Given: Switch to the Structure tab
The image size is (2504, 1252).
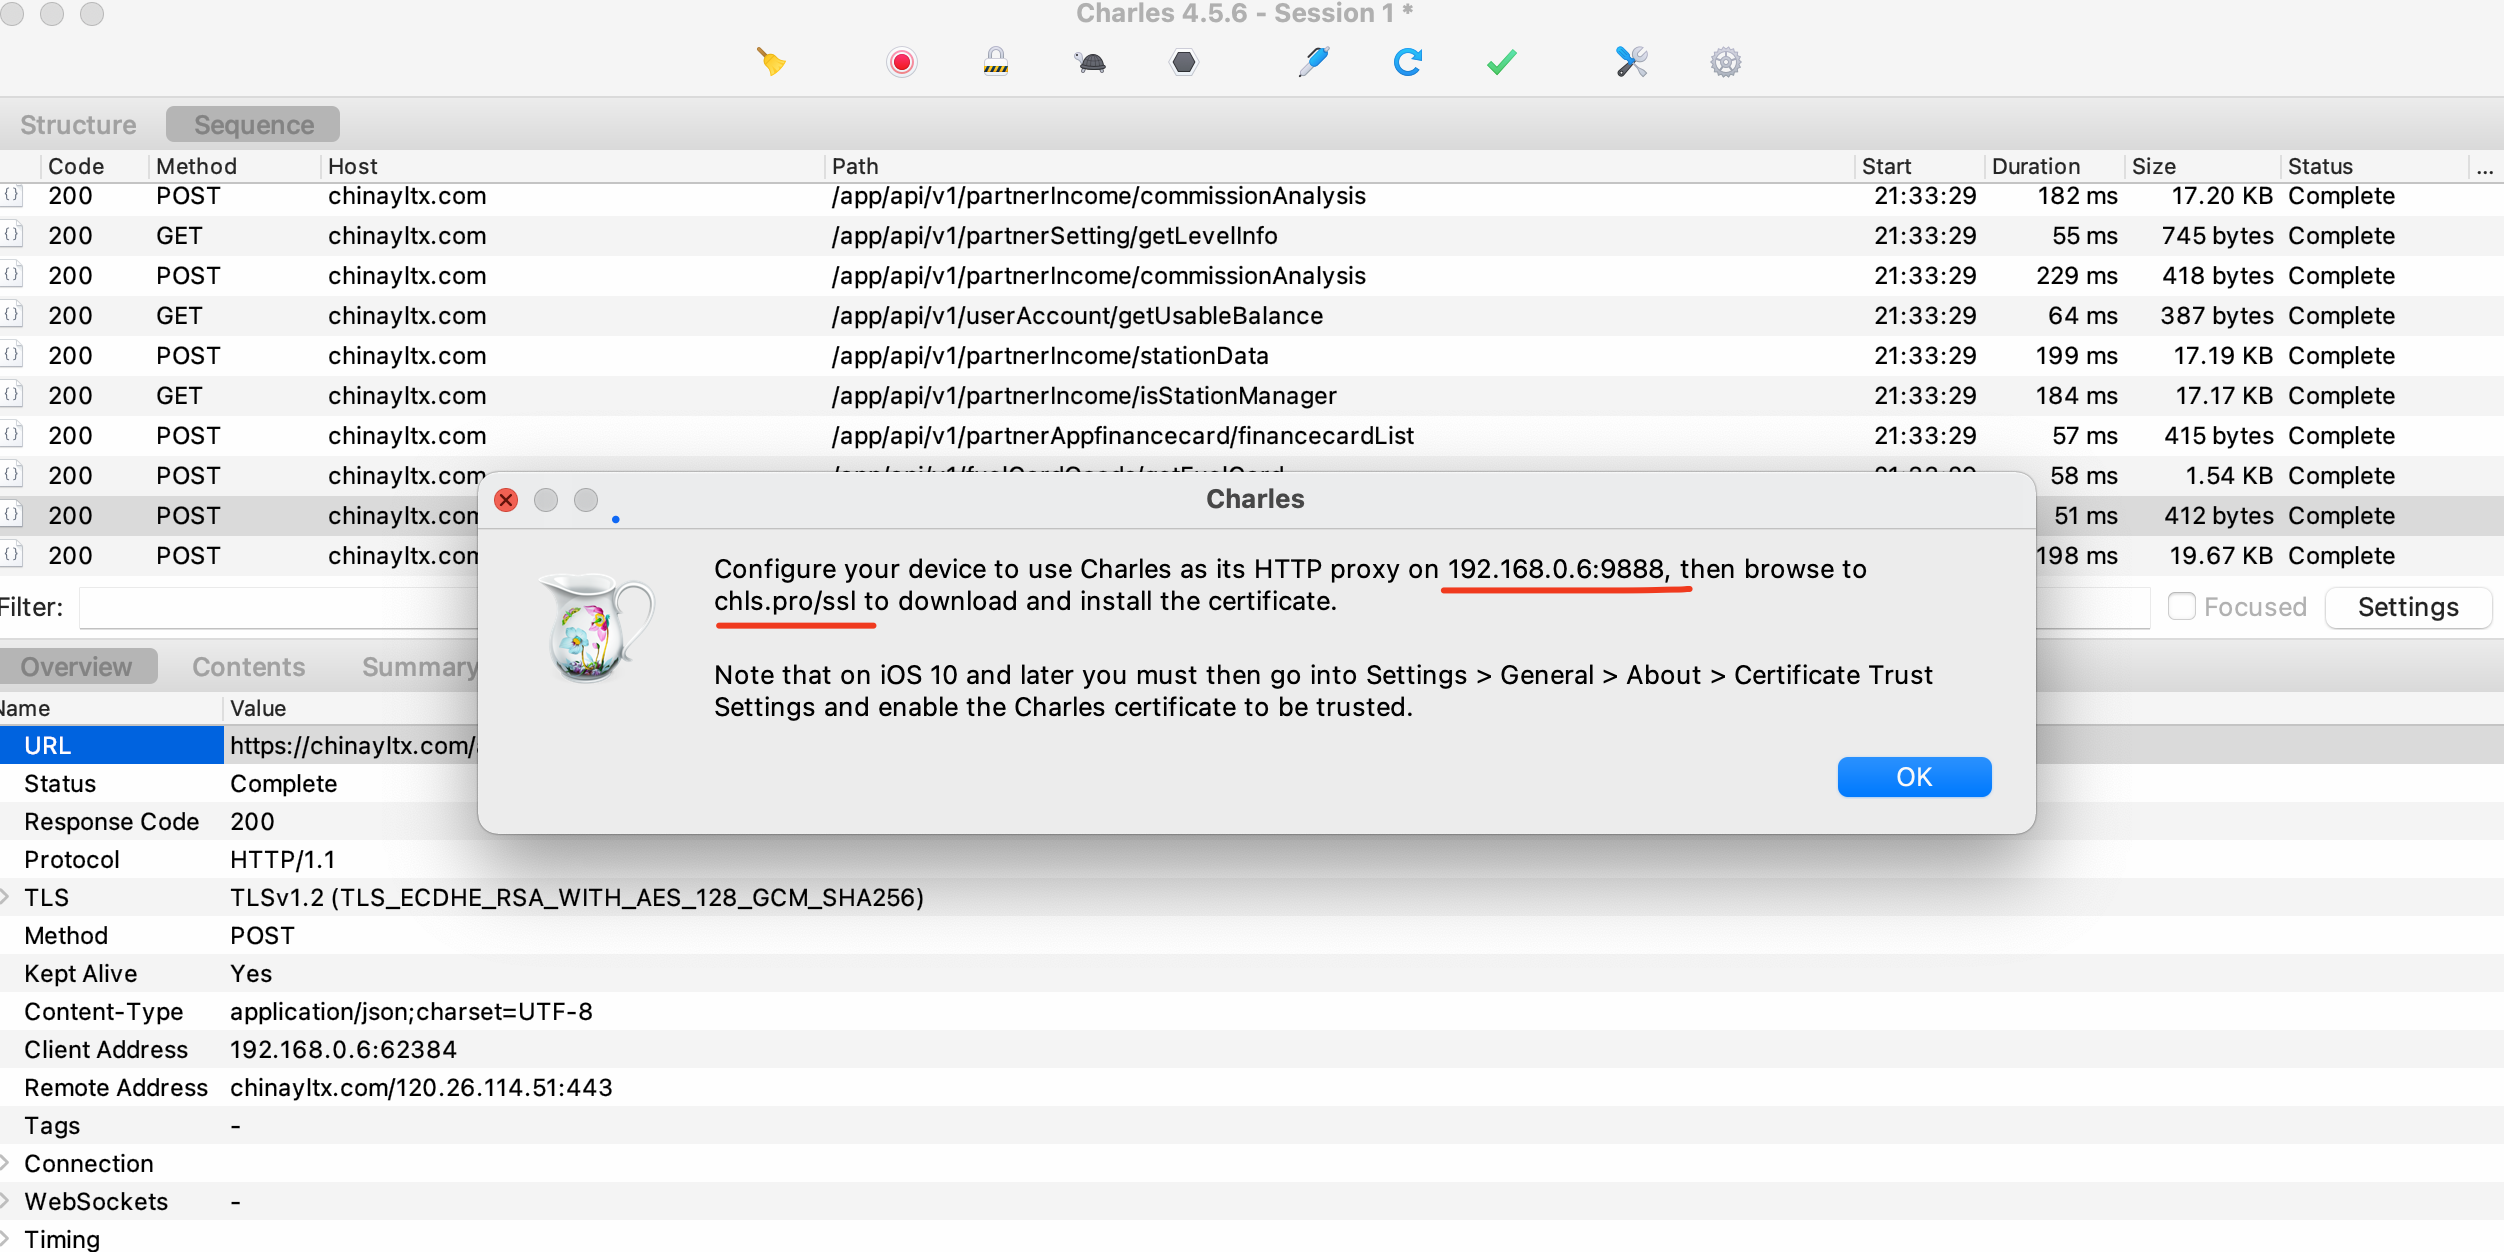Looking at the screenshot, I should point(78,125).
